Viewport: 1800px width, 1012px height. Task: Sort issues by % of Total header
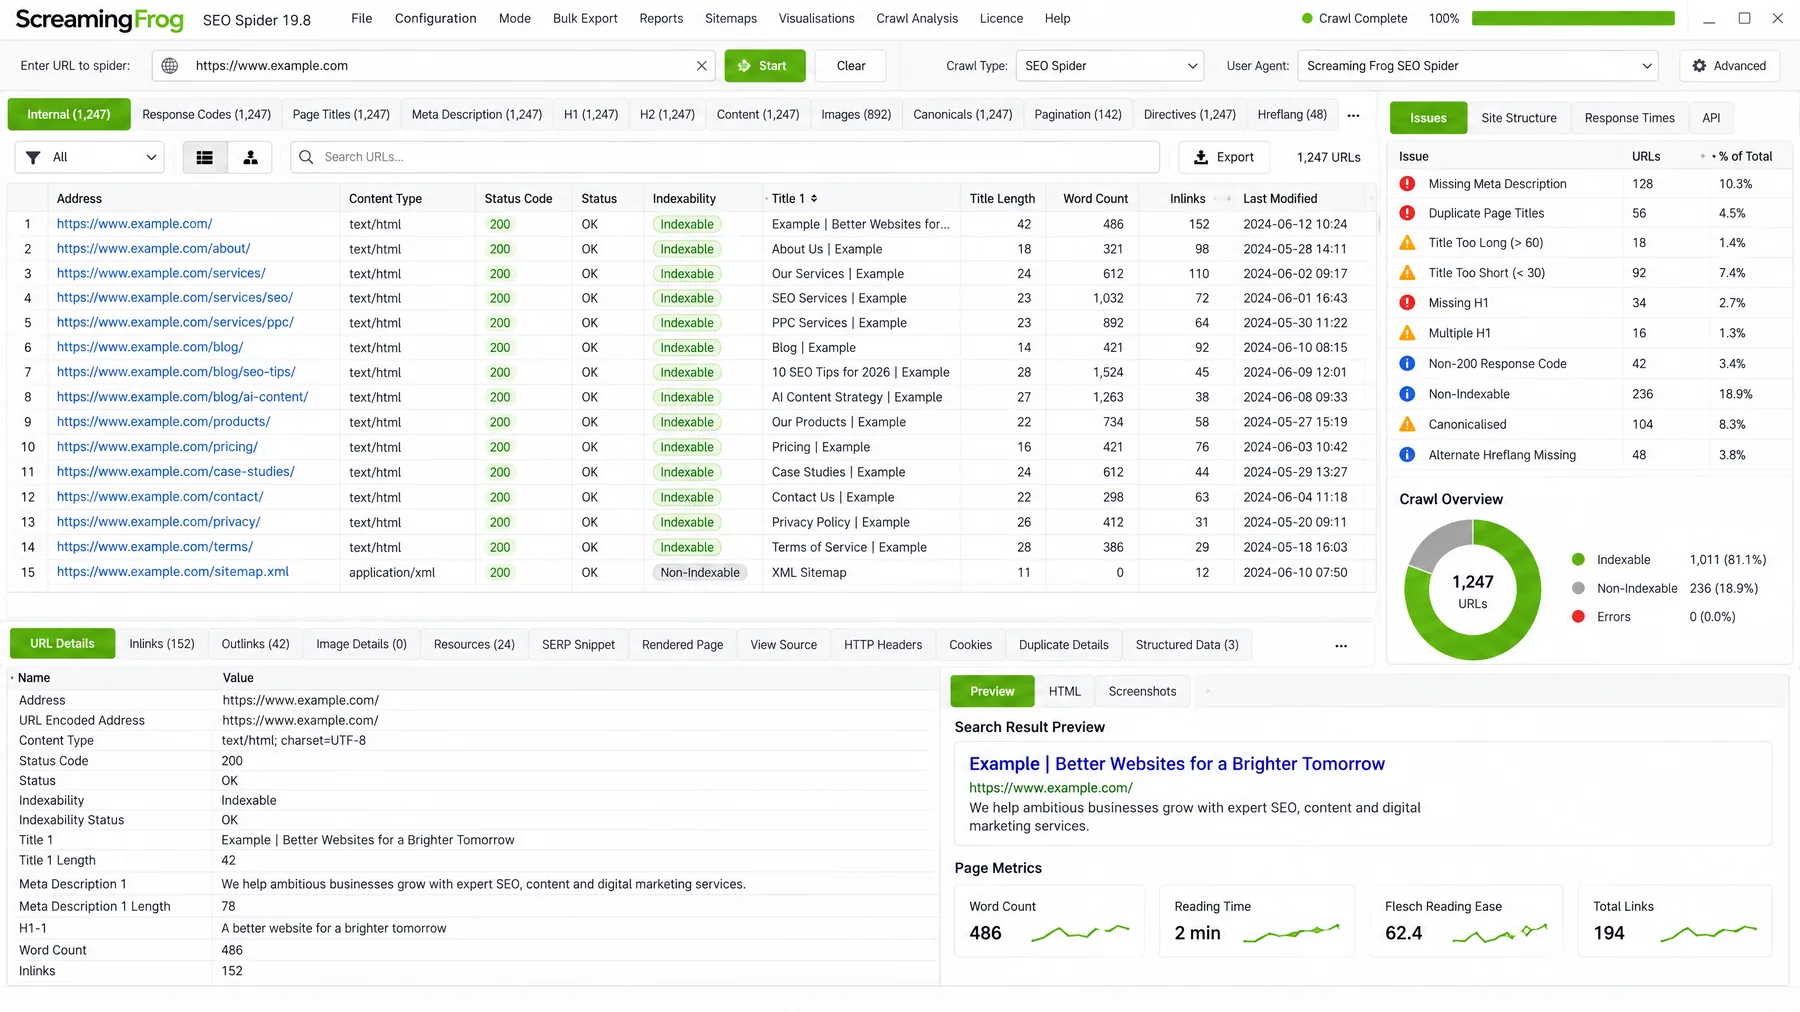1745,156
